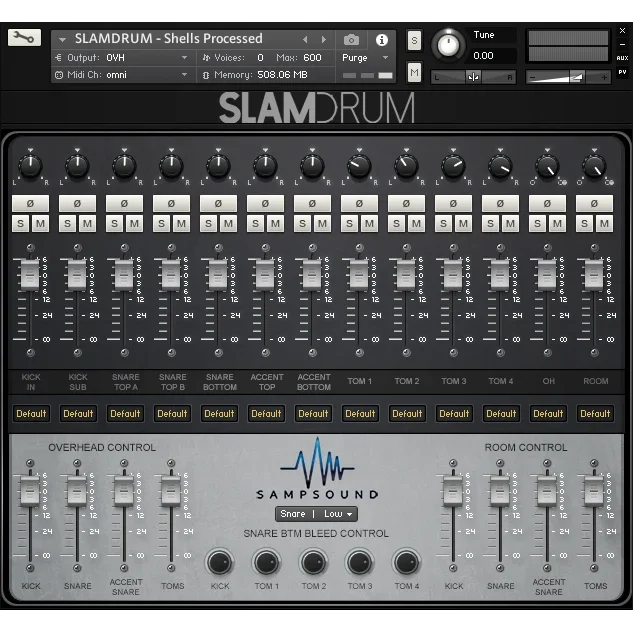
Task: Solo the Kick In channel
Action: (x=21, y=223)
